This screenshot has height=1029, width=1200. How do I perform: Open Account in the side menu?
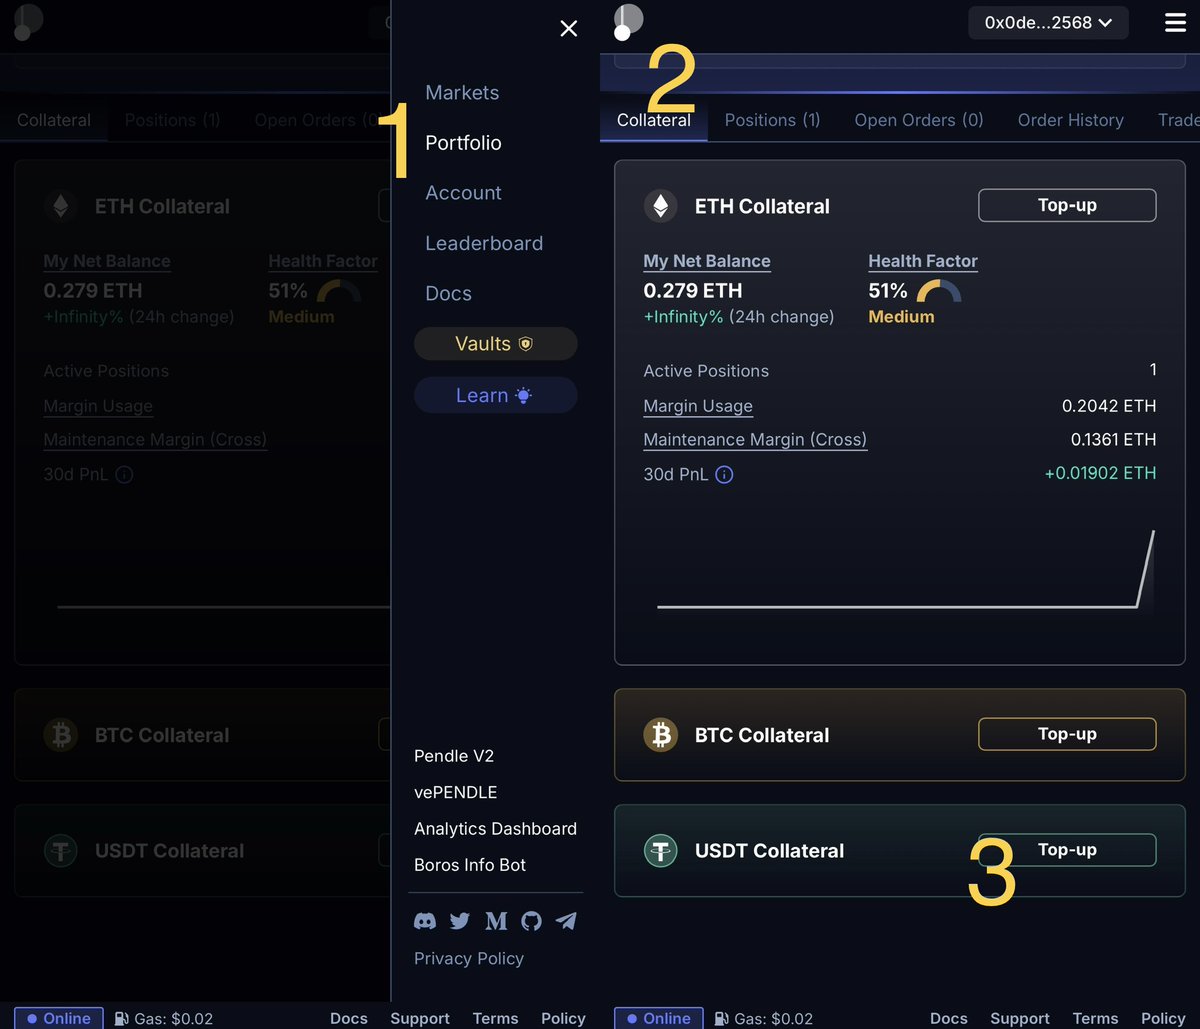coord(463,193)
